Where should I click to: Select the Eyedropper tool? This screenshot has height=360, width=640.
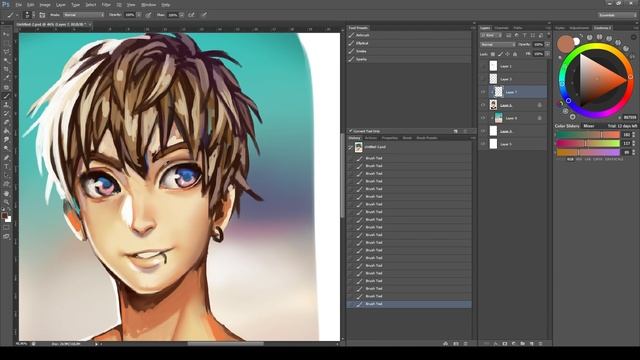[x=6, y=78]
